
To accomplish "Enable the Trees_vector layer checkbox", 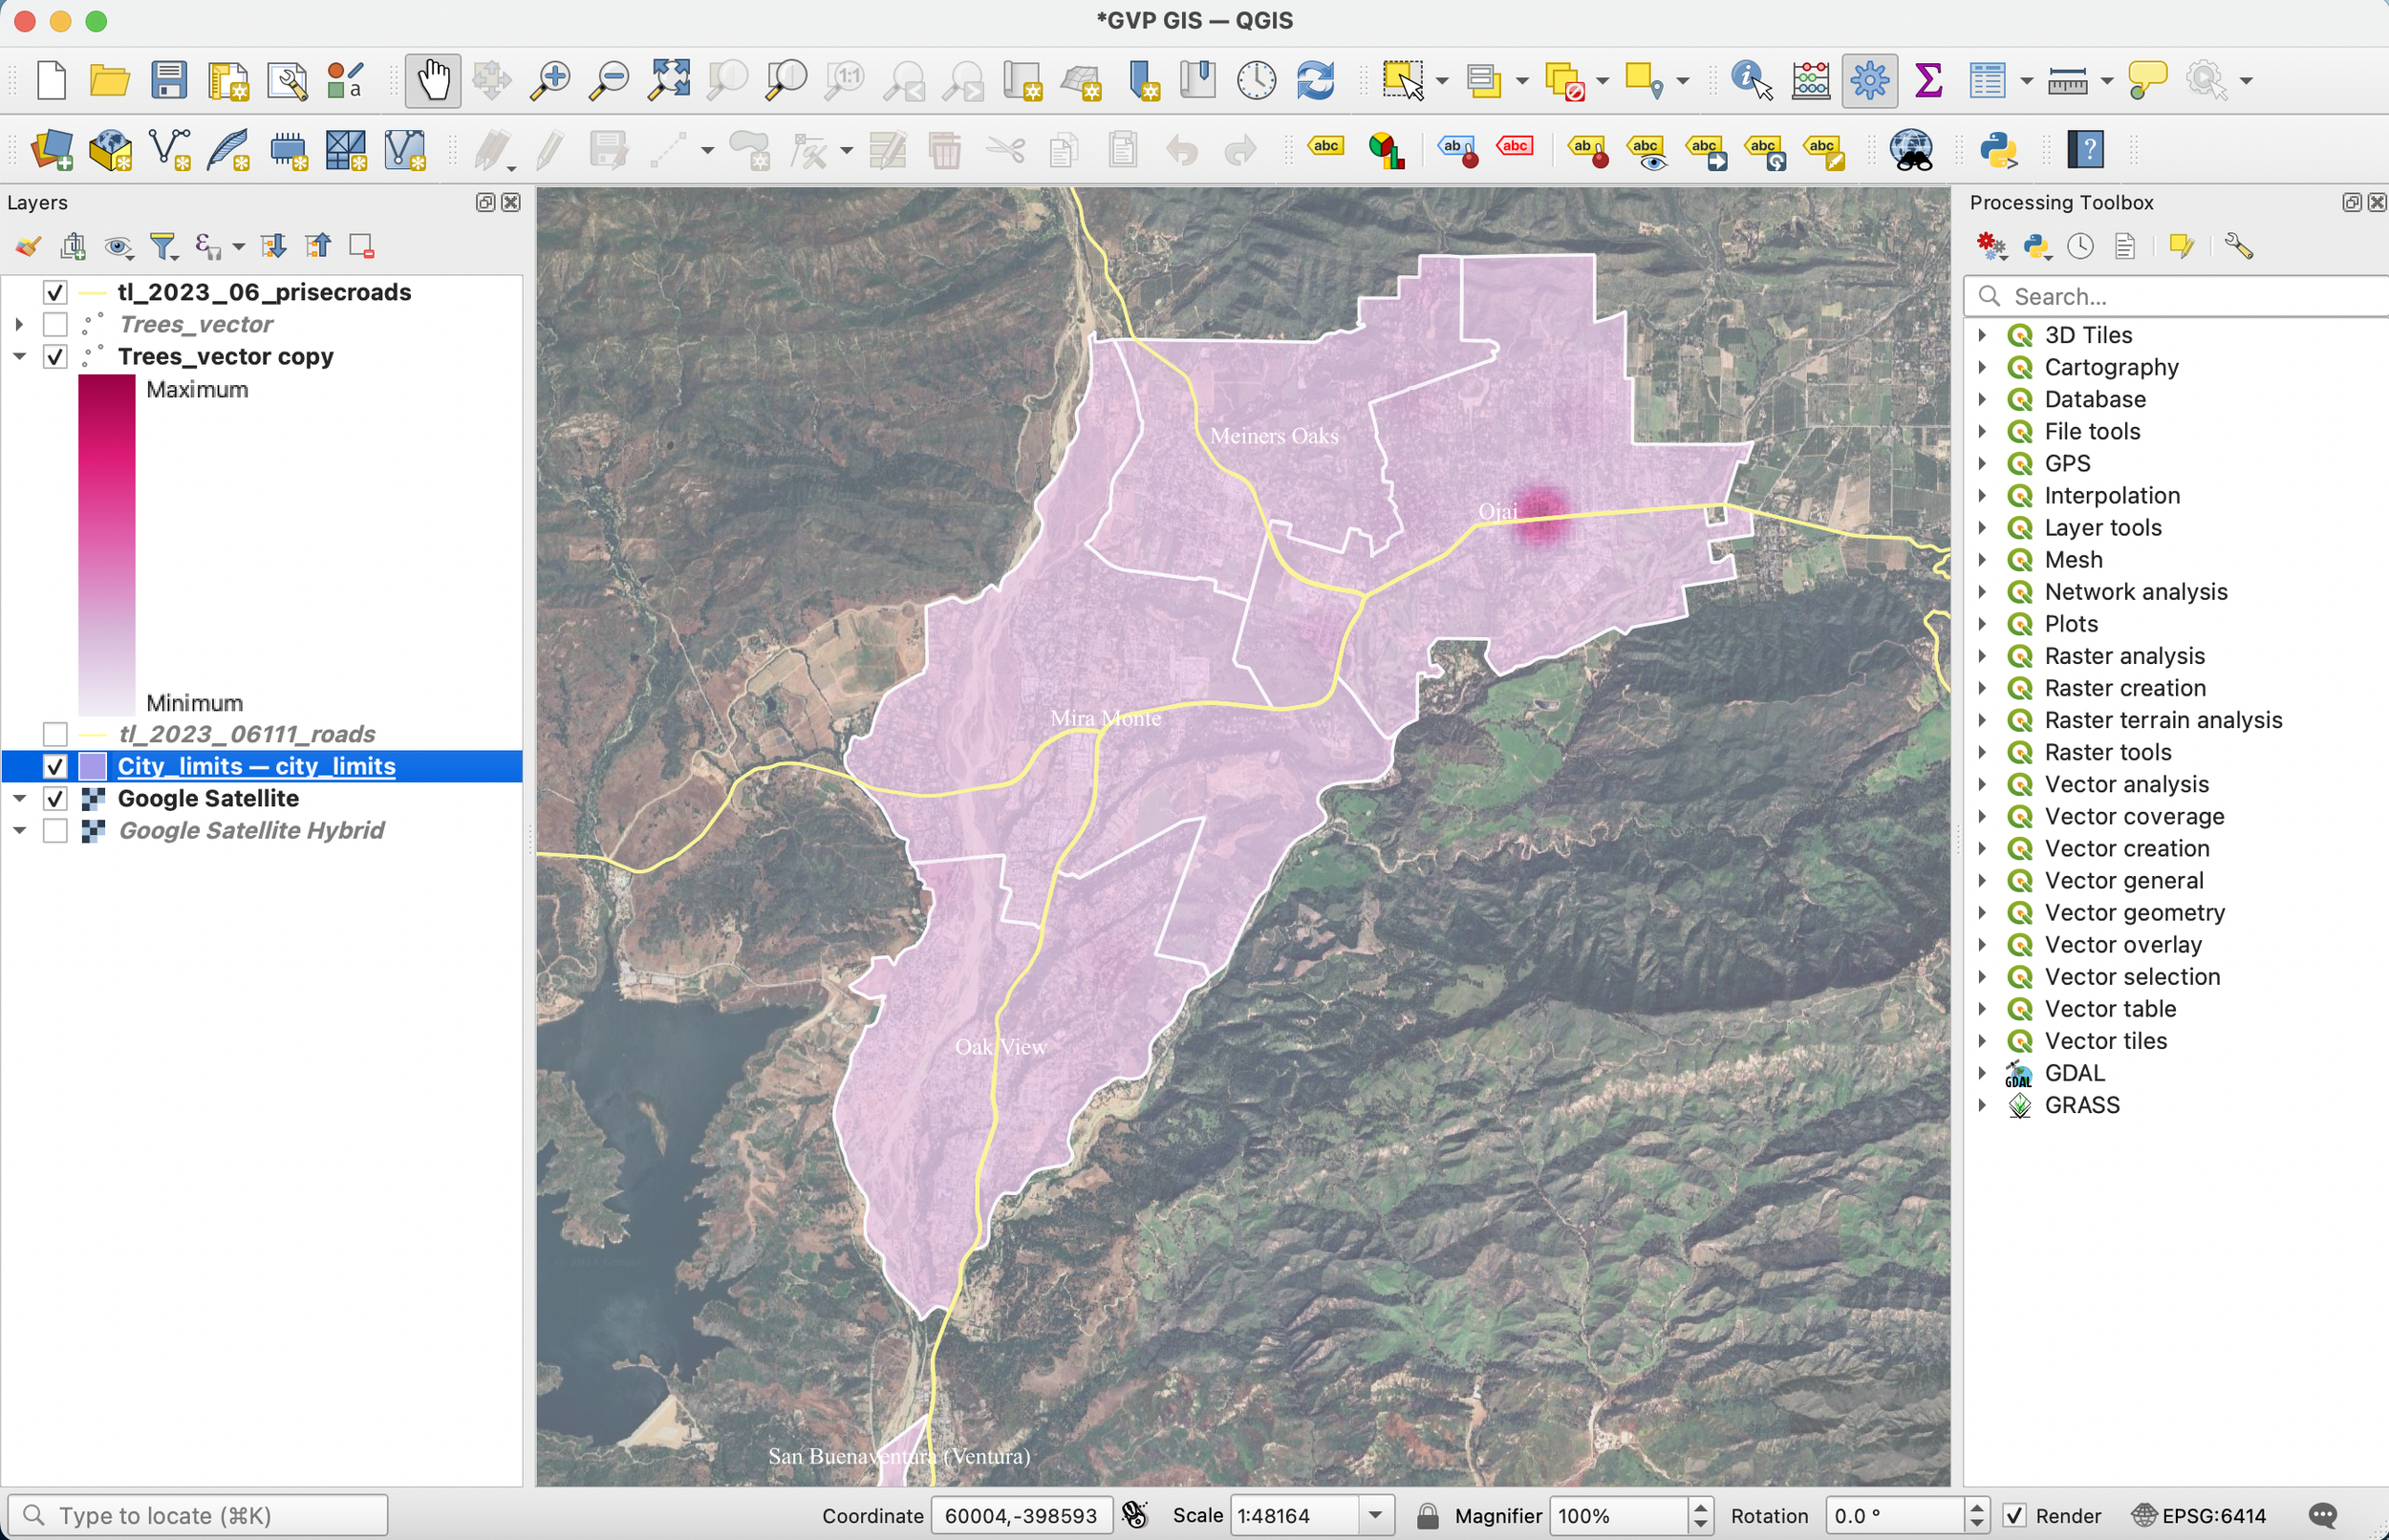I will click(x=55, y=324).
